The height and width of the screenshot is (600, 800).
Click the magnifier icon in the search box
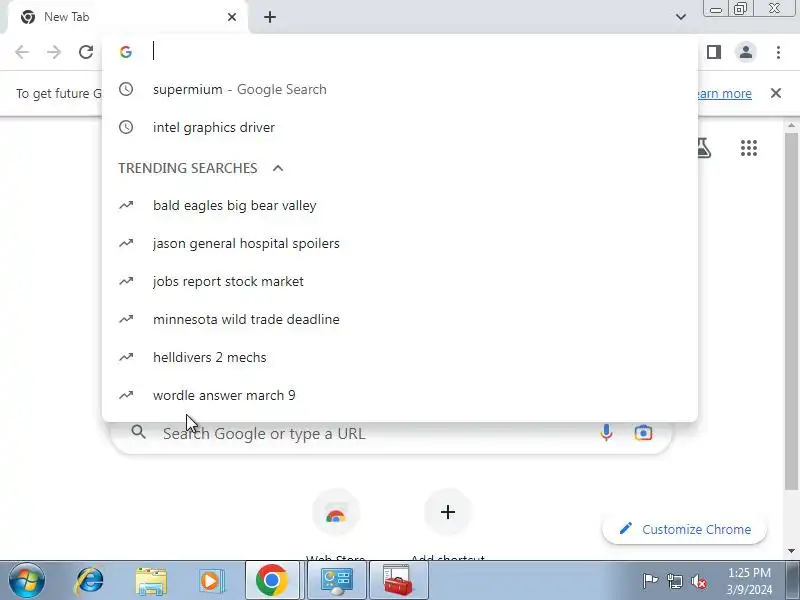click(138, 432)
